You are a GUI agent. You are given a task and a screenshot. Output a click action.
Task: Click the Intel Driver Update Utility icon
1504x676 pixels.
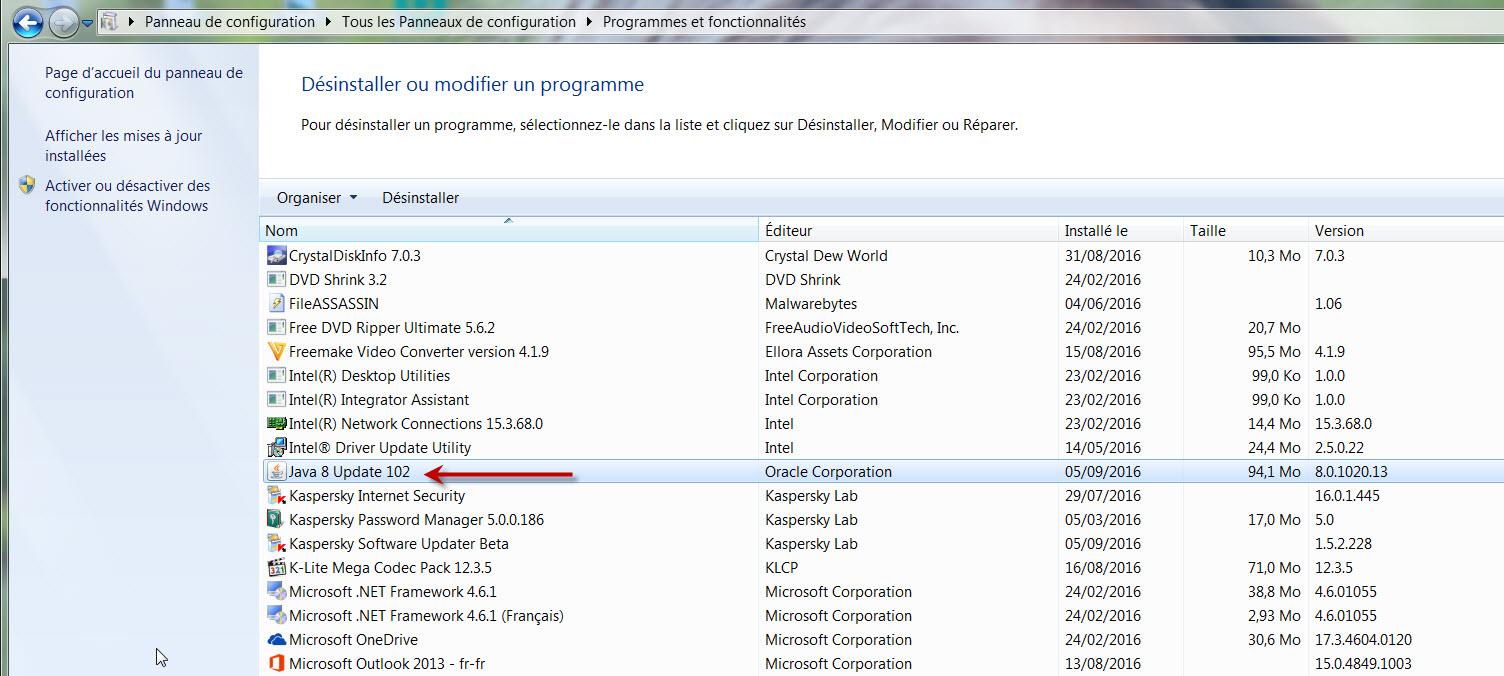pos(277,447)
